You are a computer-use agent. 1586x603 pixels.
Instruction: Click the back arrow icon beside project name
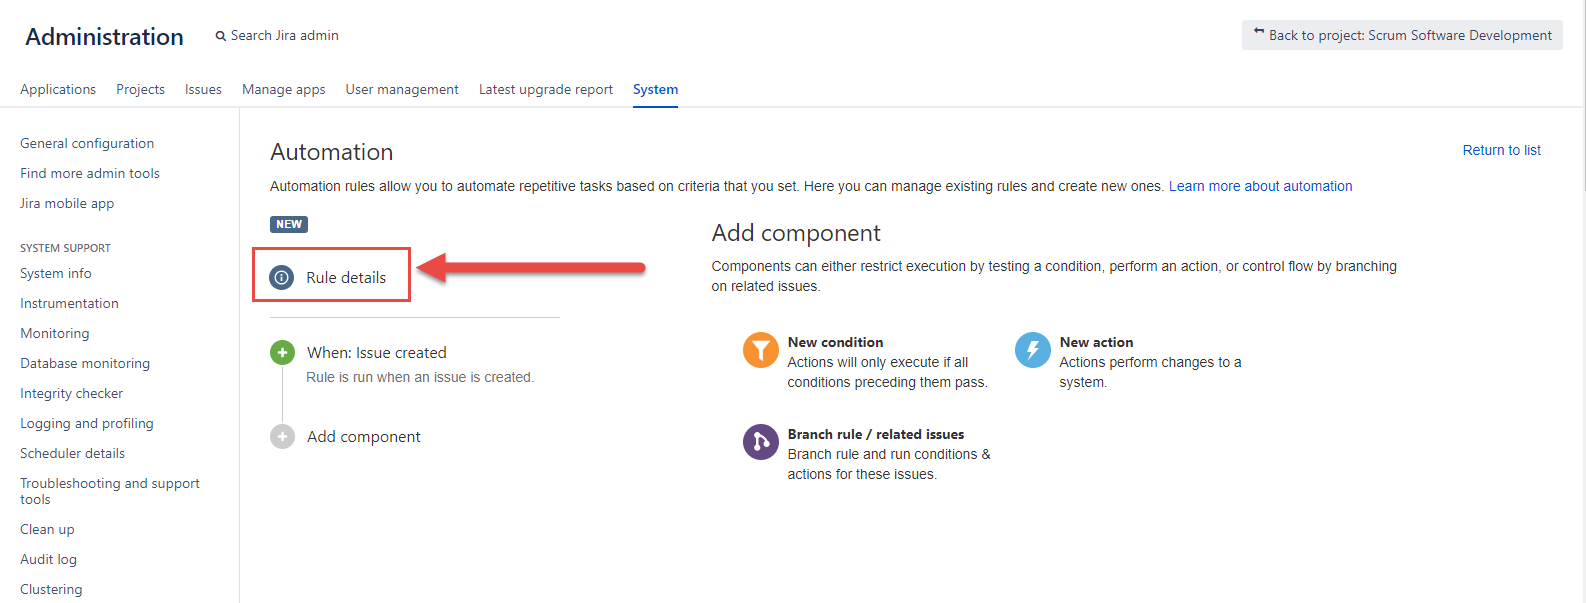(1259, 33)
